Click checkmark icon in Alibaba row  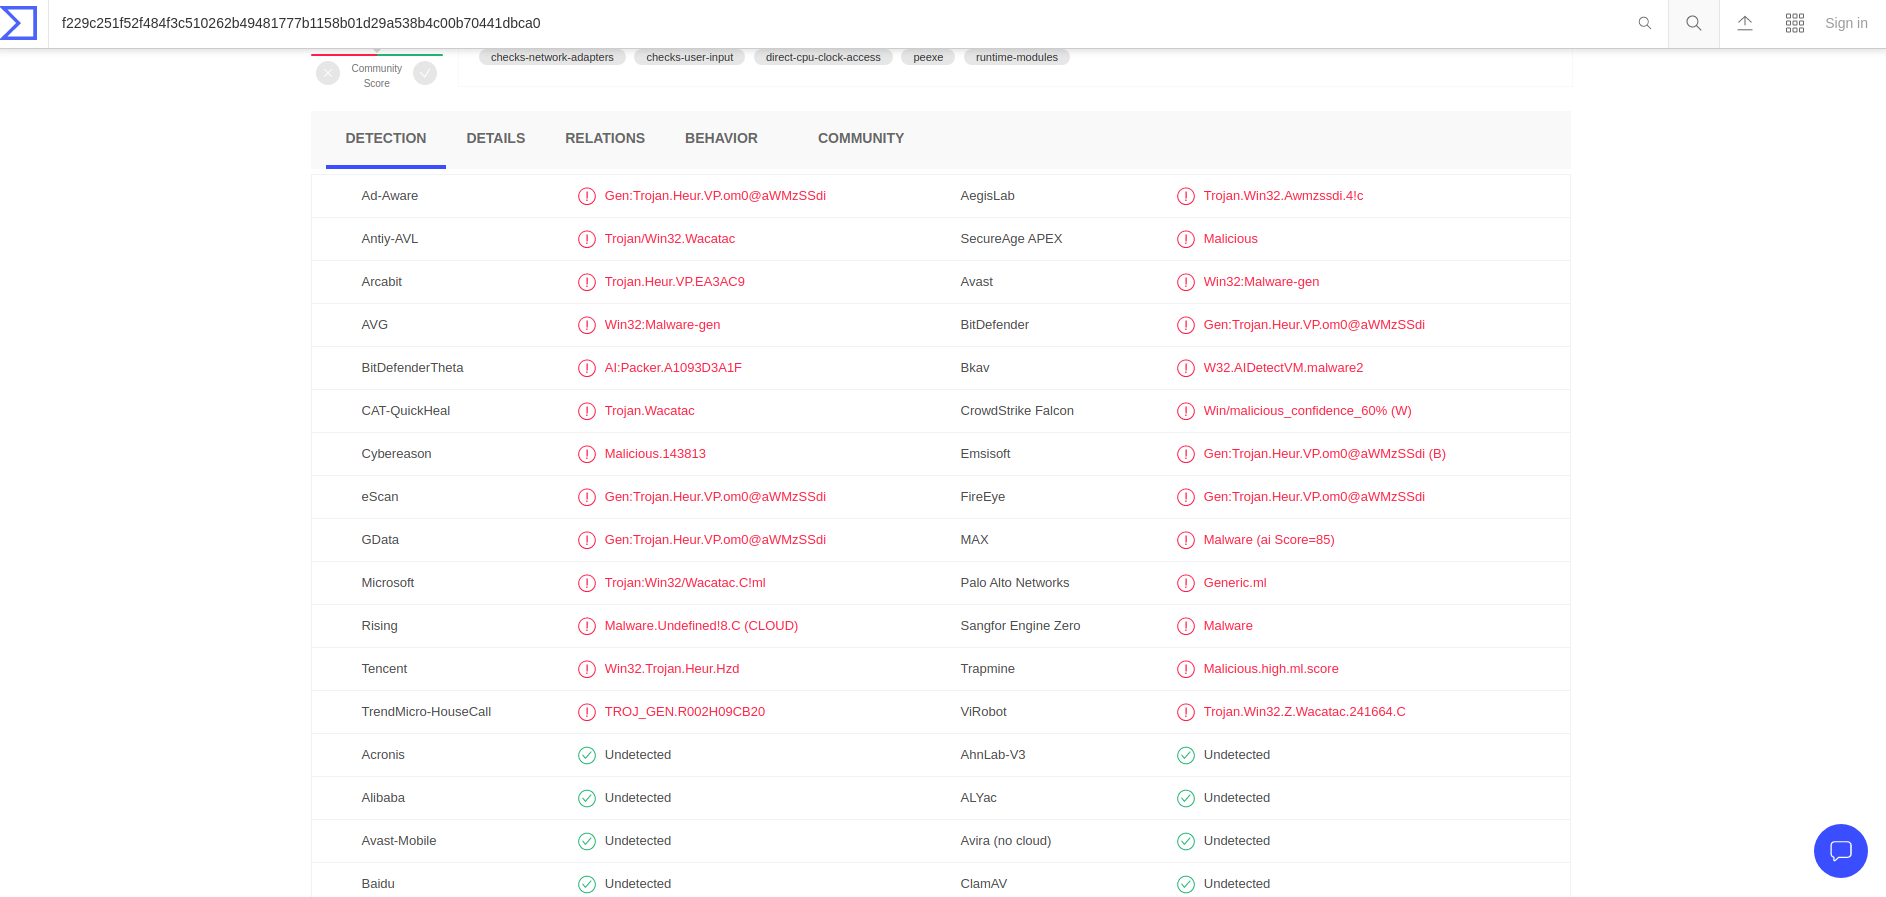587,798
